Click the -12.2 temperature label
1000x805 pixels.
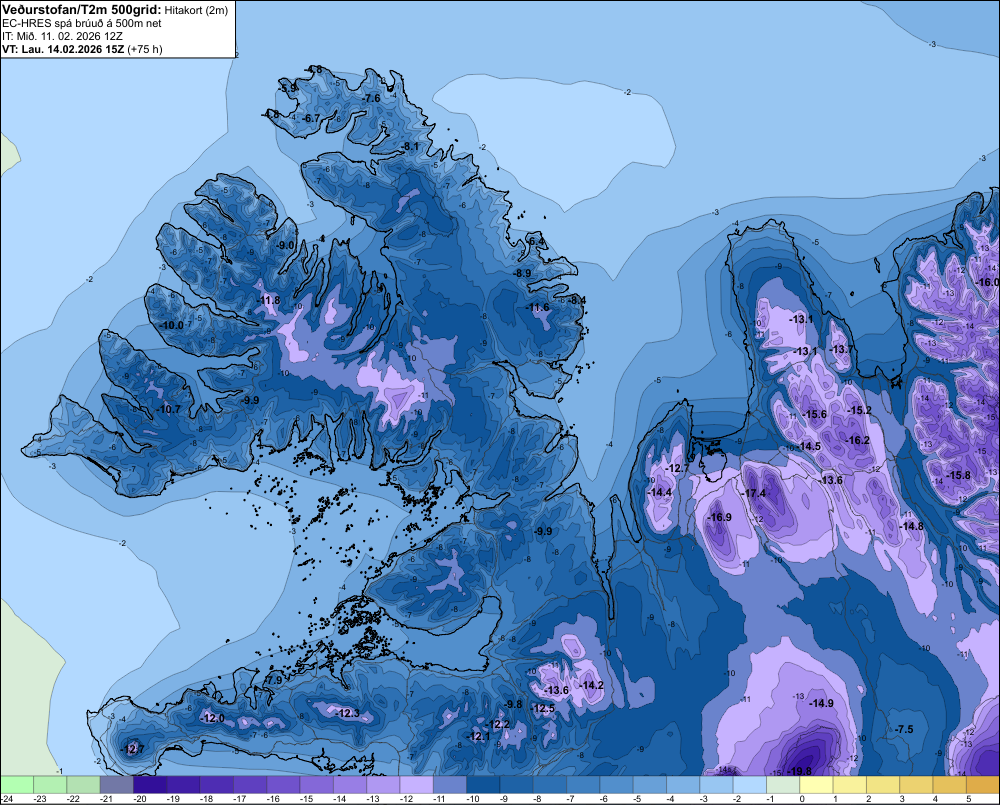(x=499, y=724)
